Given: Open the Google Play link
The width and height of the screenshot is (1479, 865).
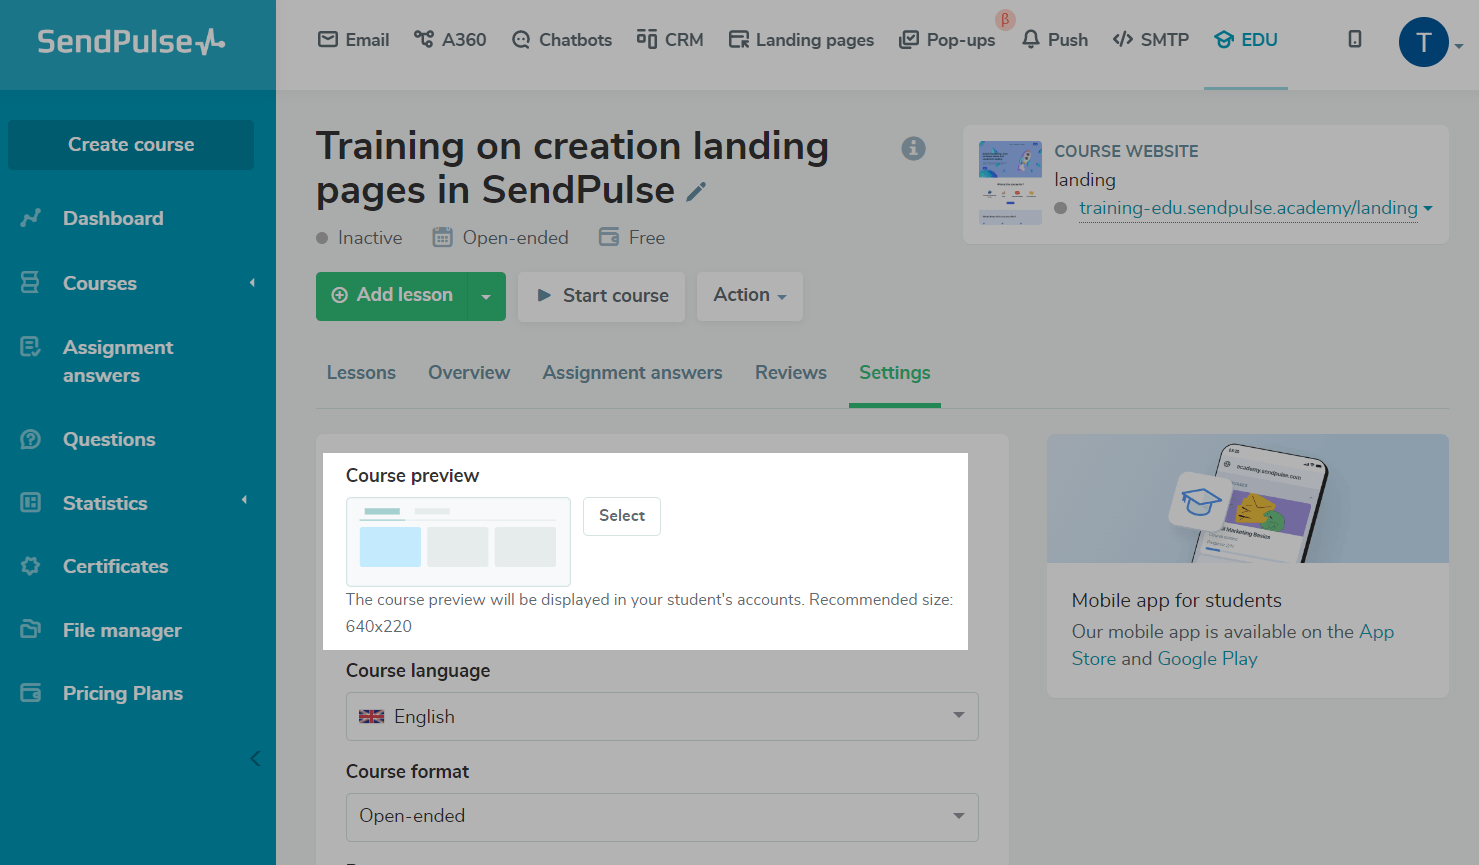Looking at the screenshot, I should (x=1207, y=659).
